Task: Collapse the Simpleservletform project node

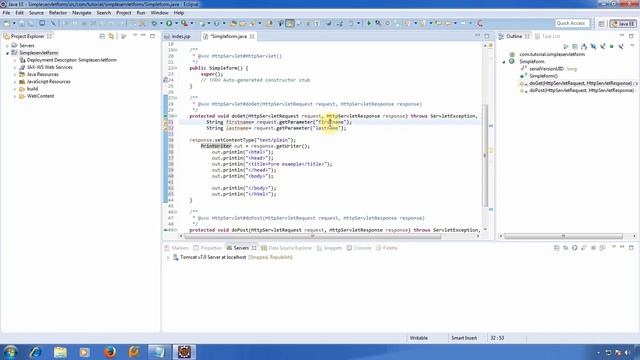Action: pos(7,53)
